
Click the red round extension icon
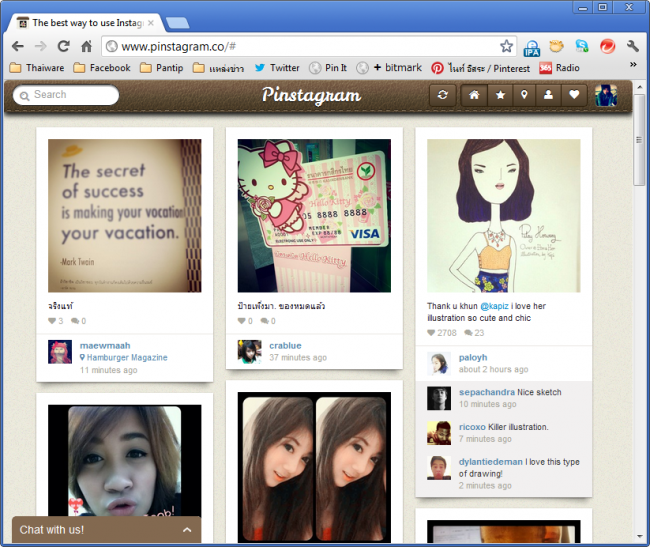click(607, 46)
